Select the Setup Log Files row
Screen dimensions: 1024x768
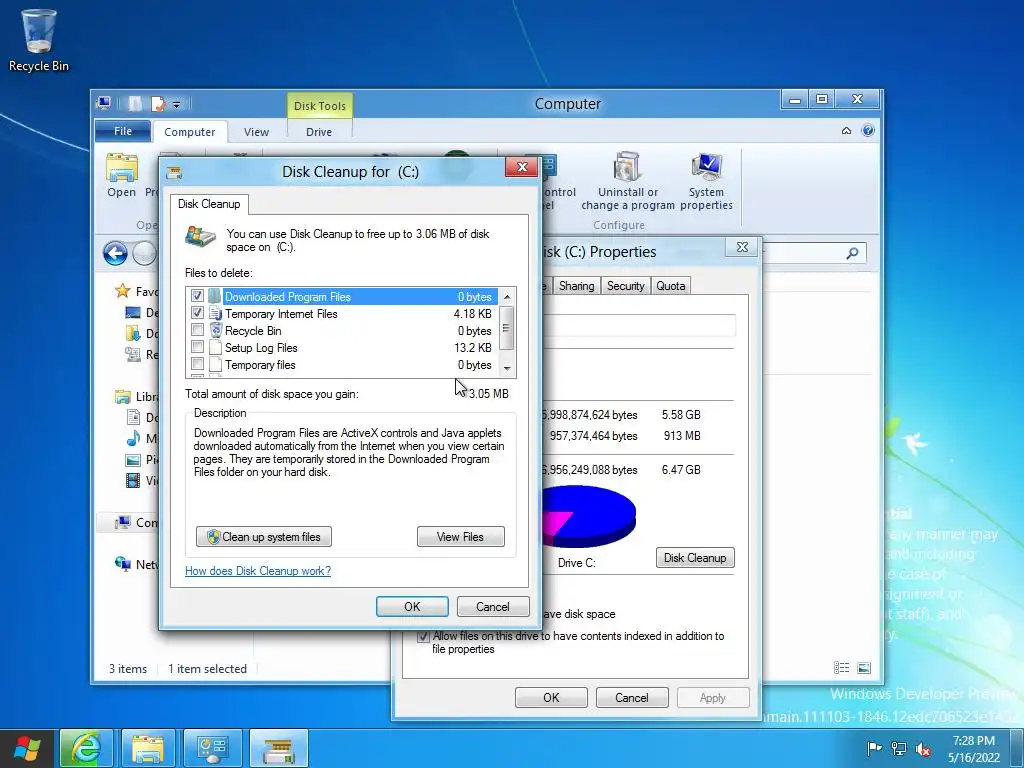tap(342, 347)
